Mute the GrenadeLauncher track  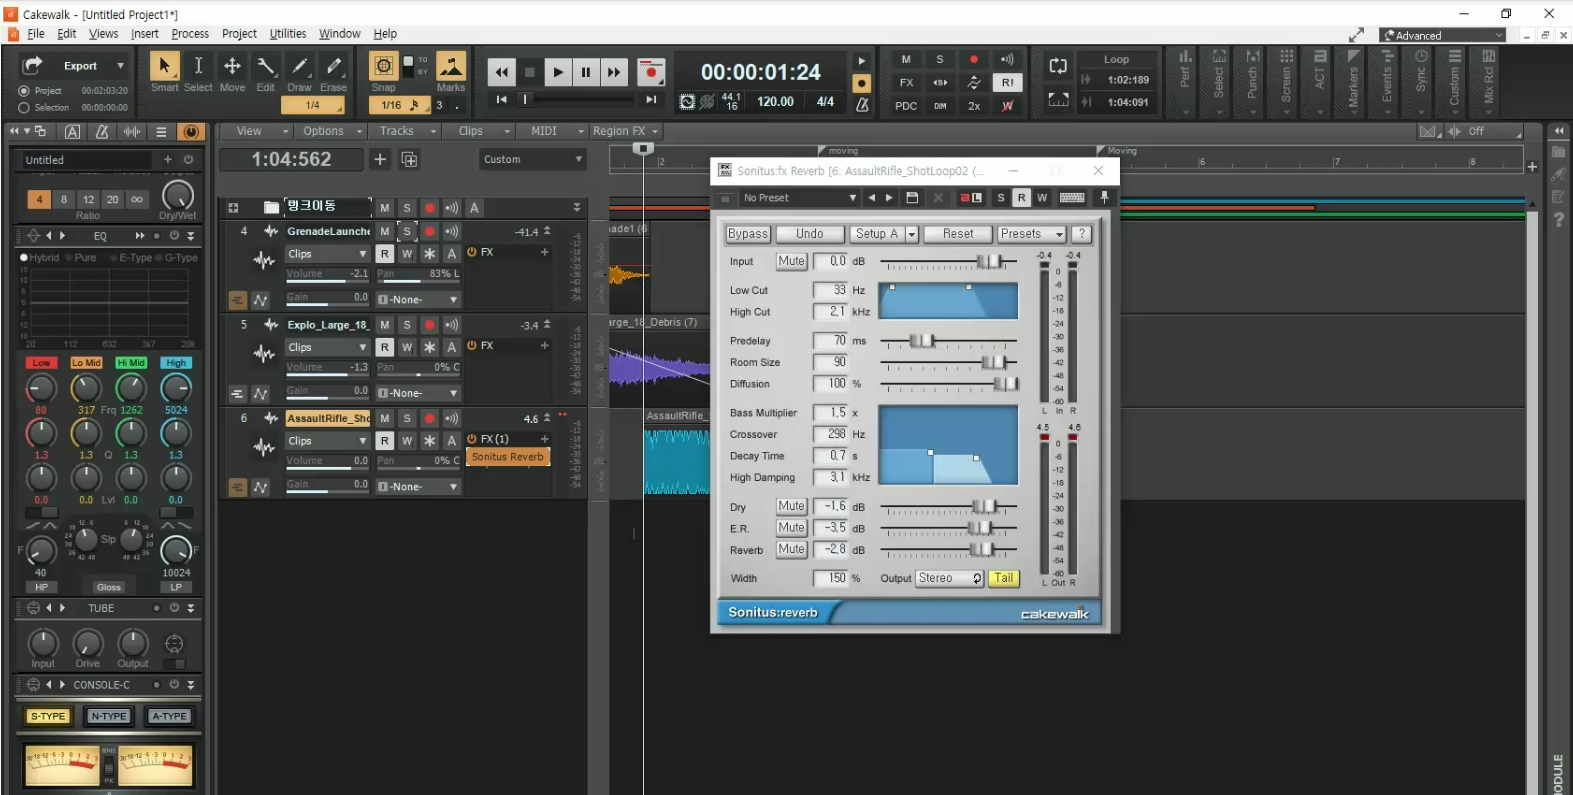[x=385, y=231]
